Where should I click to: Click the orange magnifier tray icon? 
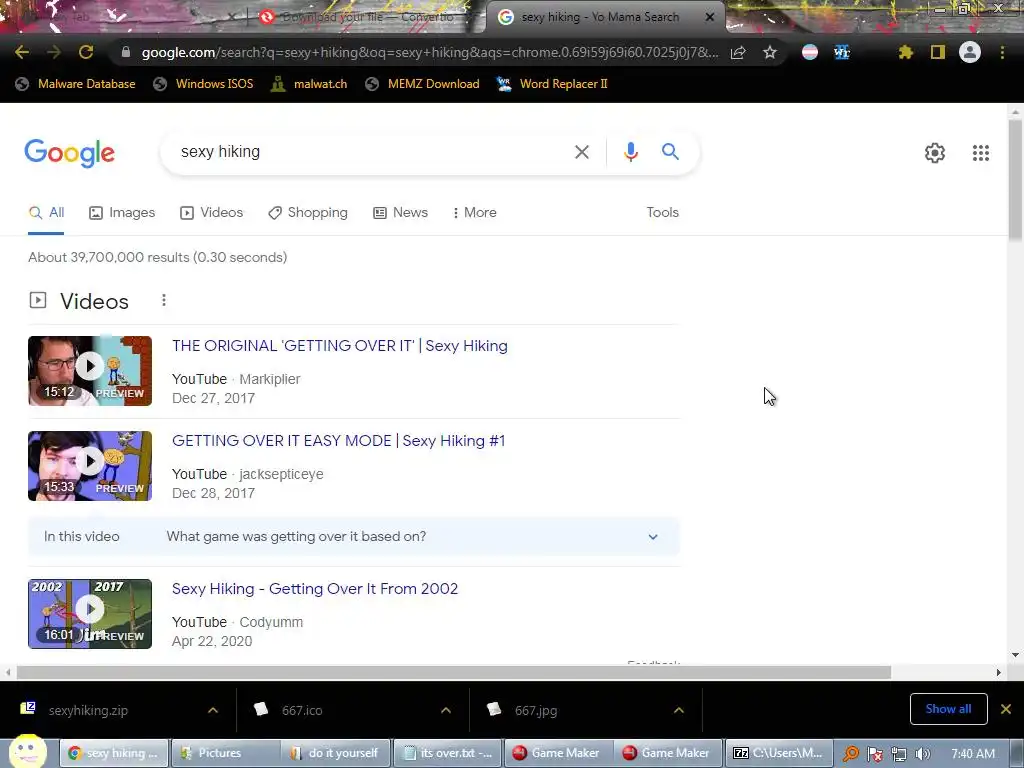tap(850, 754)
